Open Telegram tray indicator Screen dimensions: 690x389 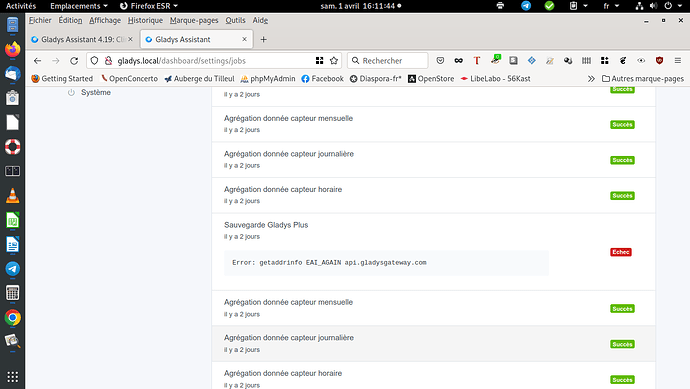pos(526,6)
